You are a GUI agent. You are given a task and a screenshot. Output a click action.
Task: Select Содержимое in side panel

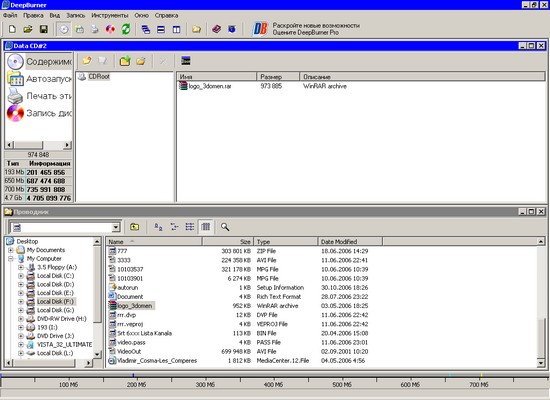click(39, 62)
